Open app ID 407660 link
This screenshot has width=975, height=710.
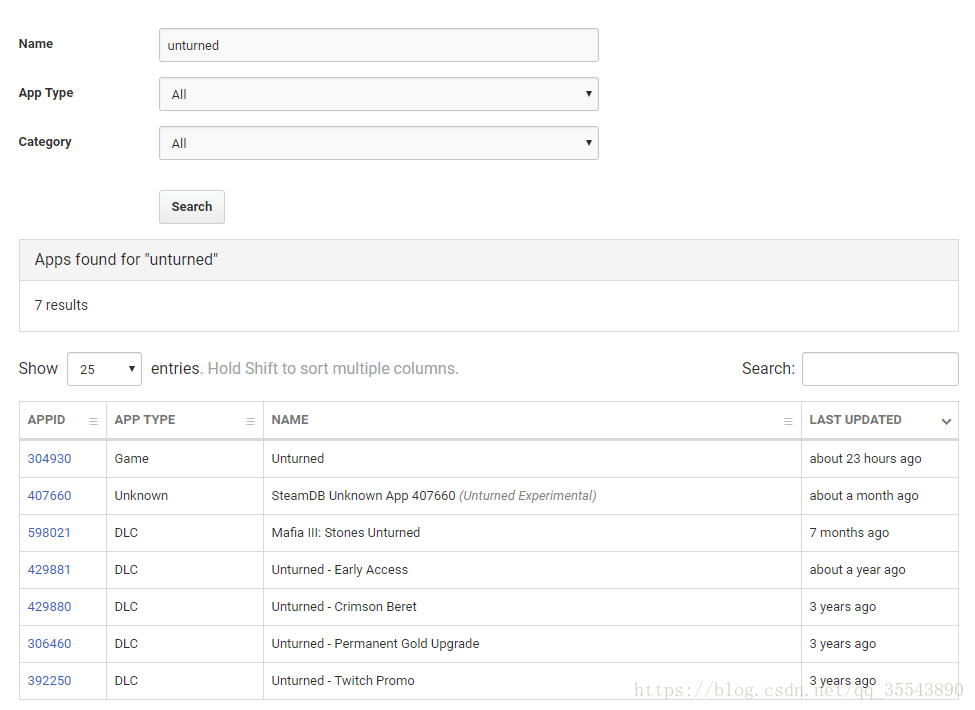[x=49, y=496]
